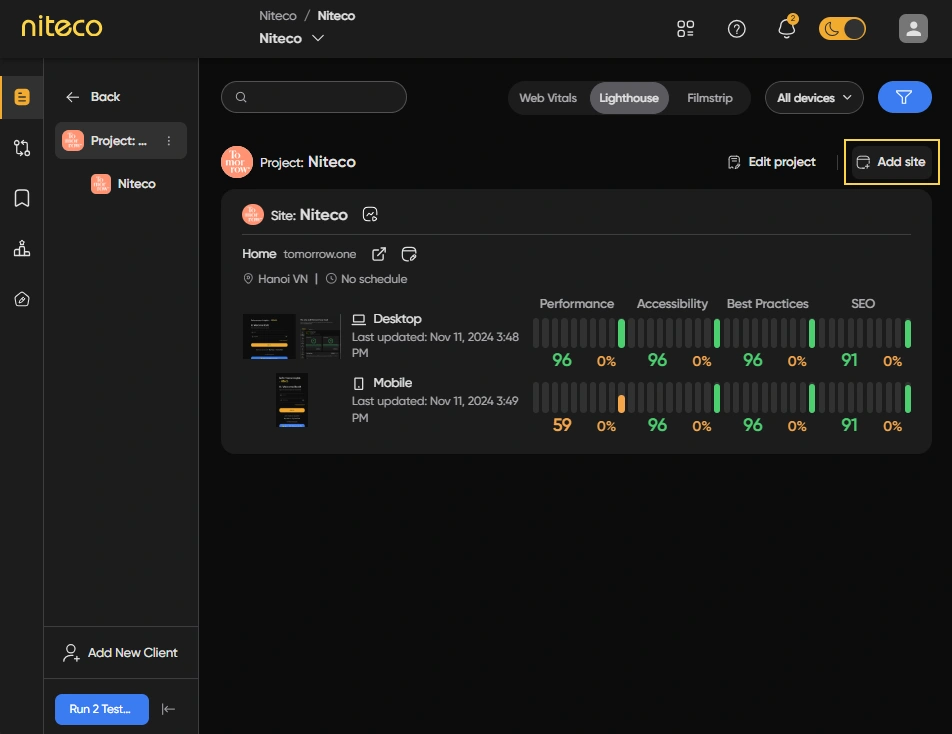Image resolution: width=952 pixels, height=734 pixels.
Task: Click the Add site button
Action: click(x=891, y=162)
